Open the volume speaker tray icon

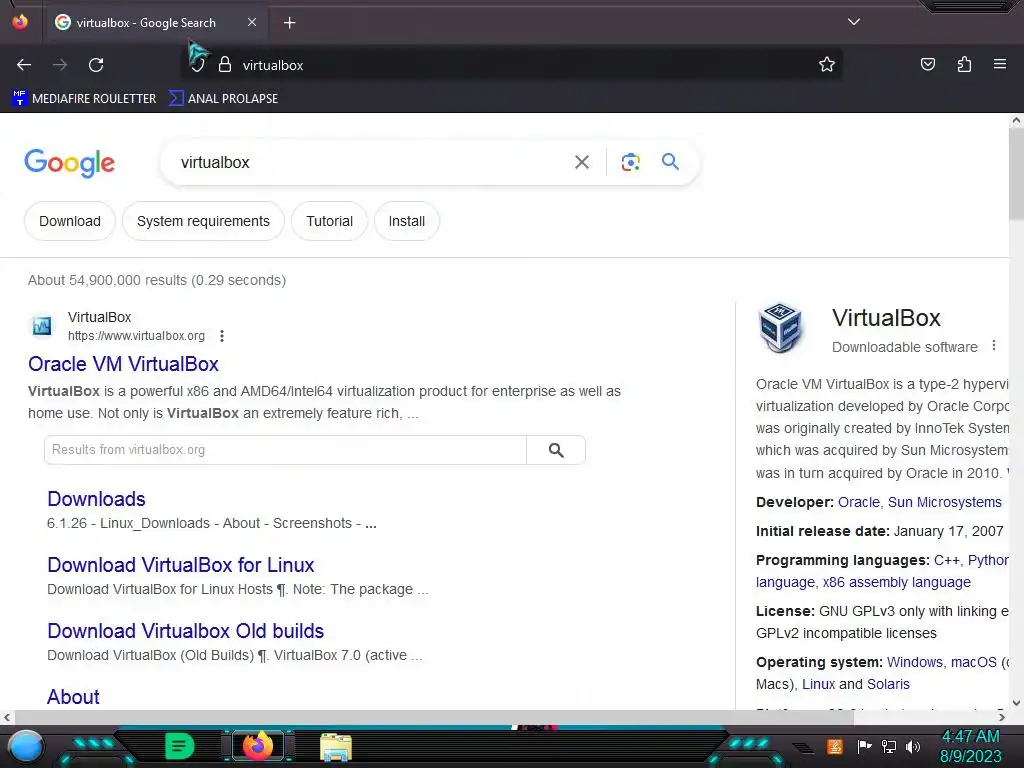point(913,746)
